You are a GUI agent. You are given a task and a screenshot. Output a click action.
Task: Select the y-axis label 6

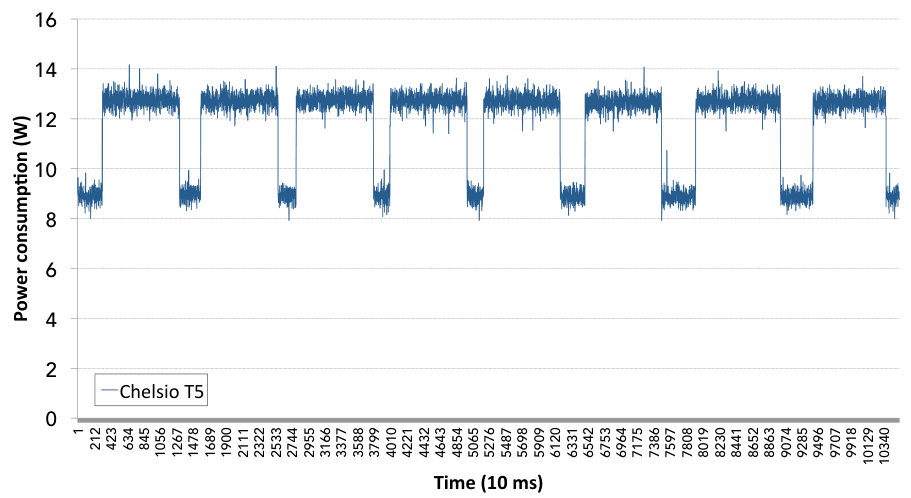point(51,270)
